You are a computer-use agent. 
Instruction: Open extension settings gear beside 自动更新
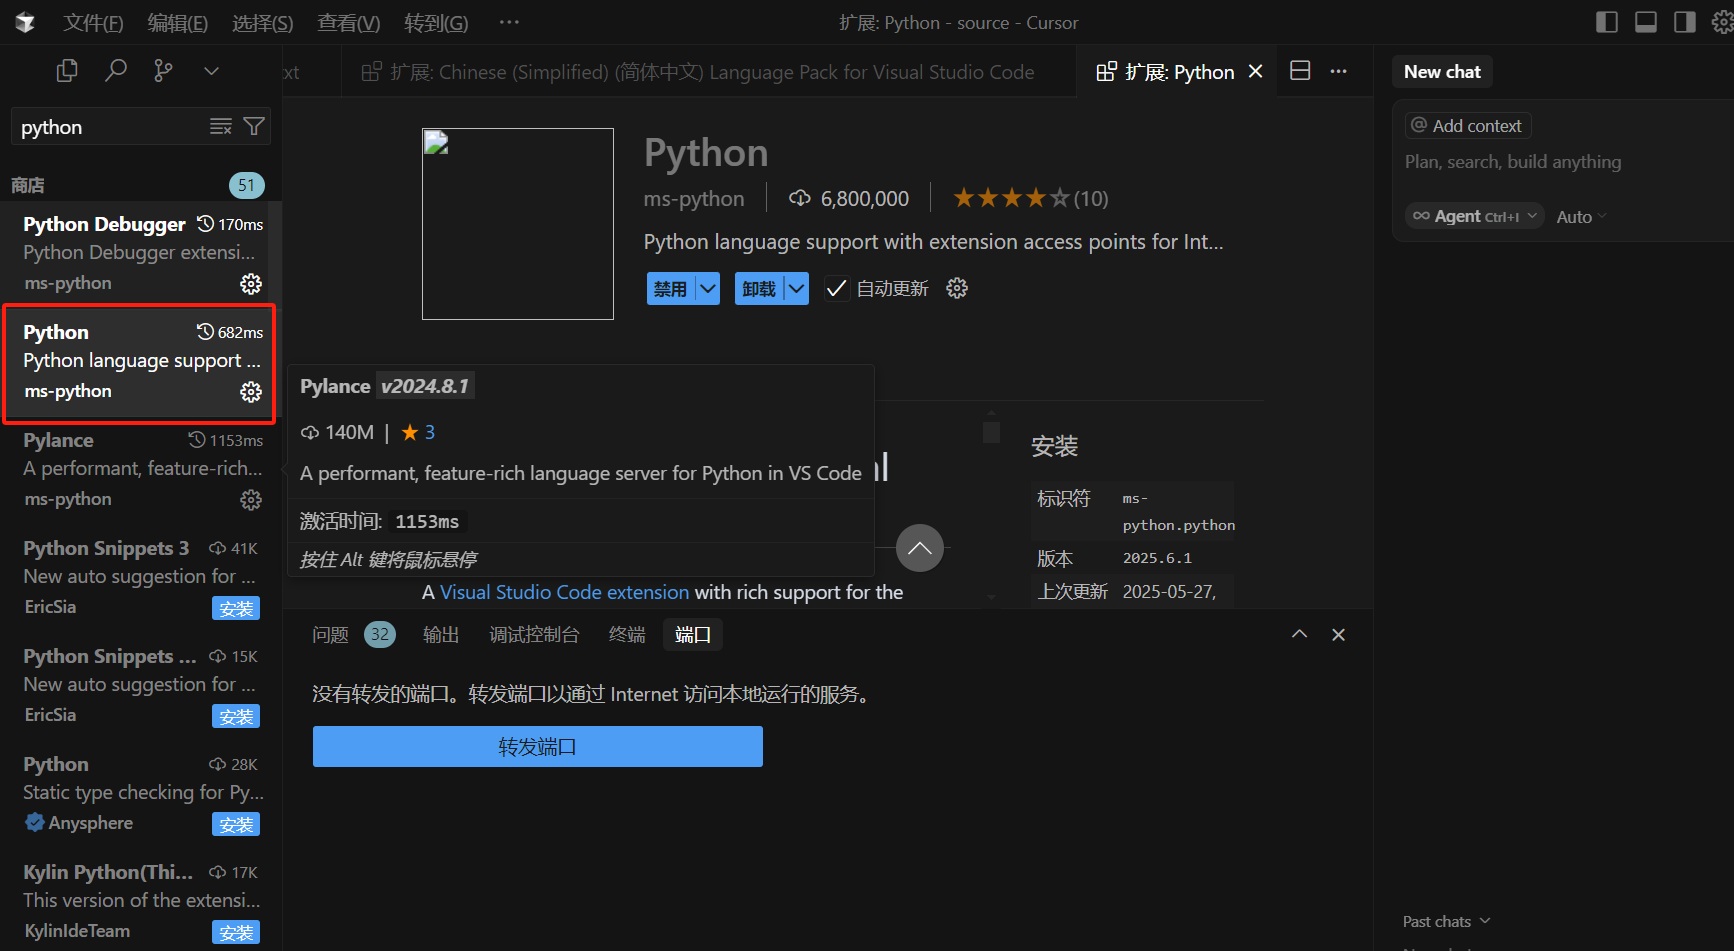tap(957, 289)
